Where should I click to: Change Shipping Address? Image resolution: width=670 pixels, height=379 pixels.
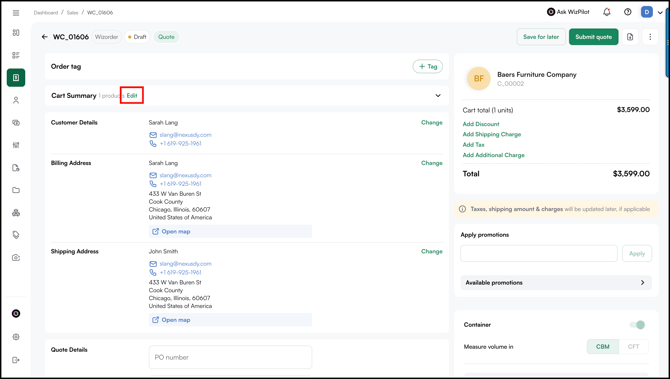coord(432,252)
